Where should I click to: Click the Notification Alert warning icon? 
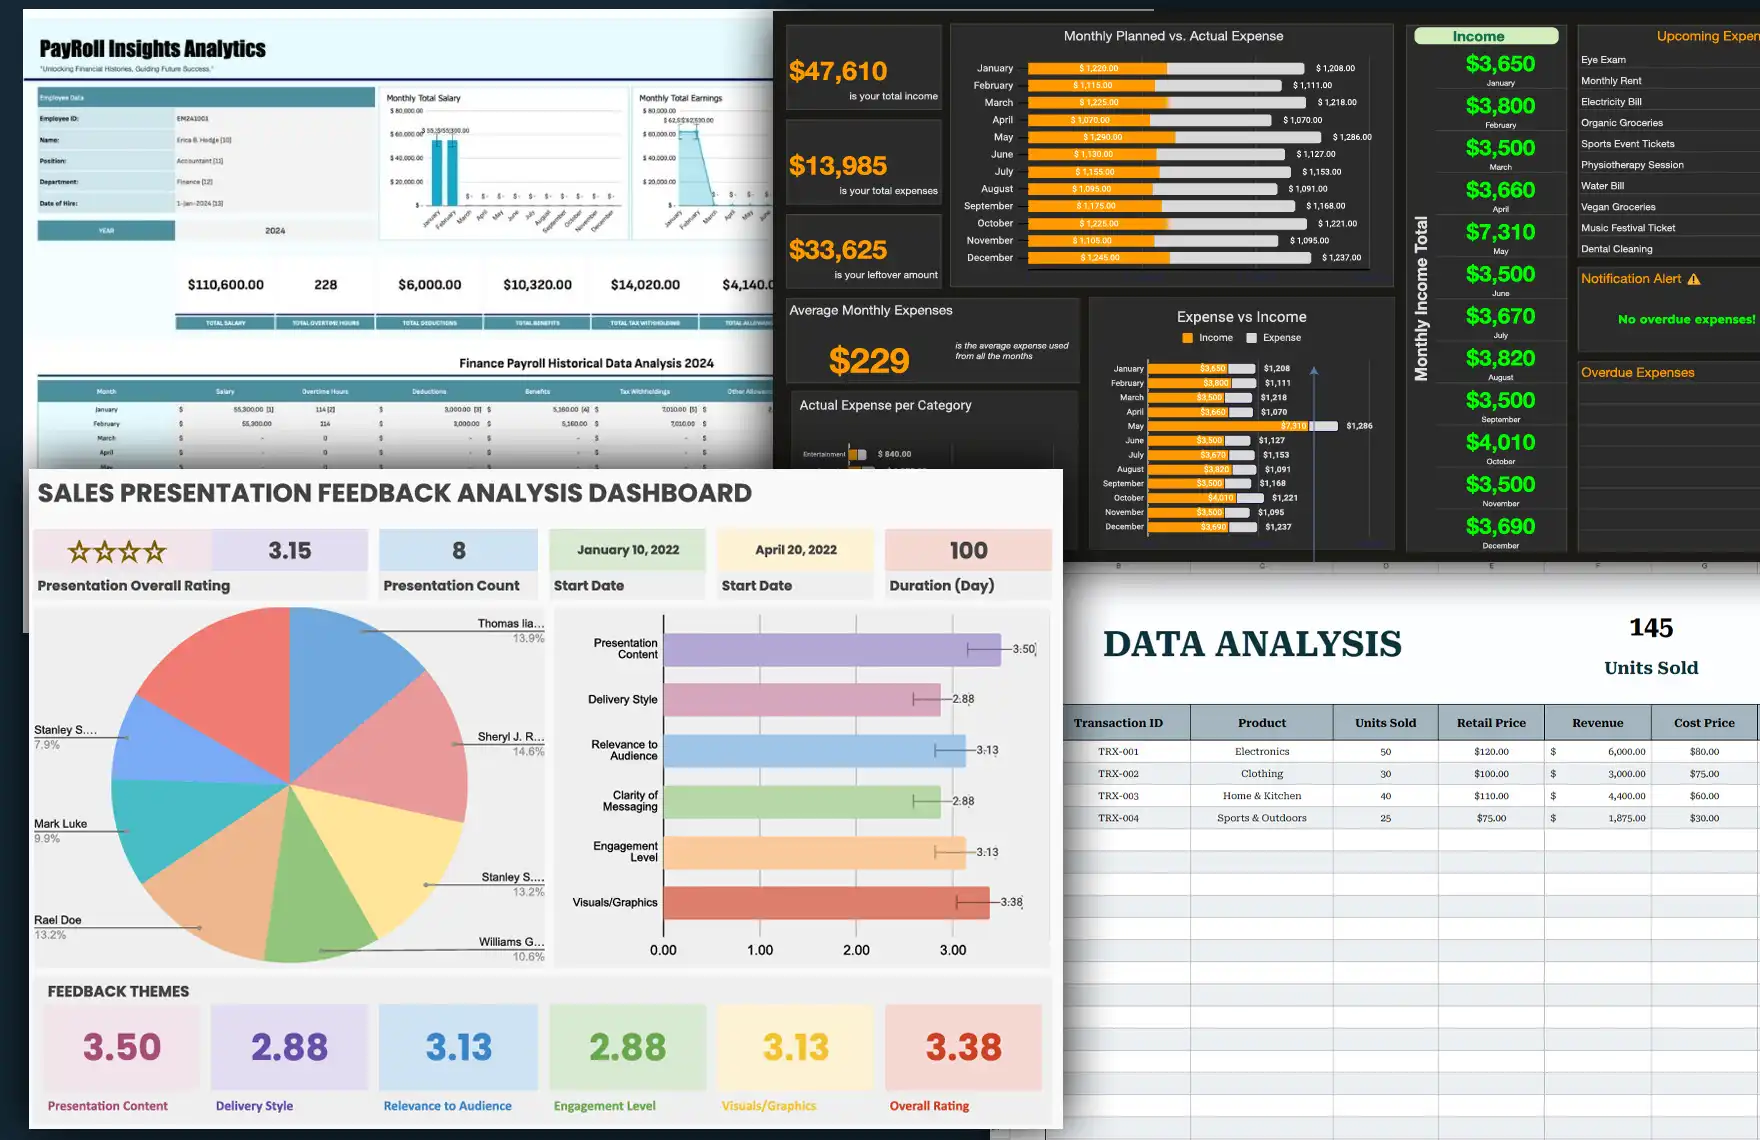[x=1695, y=279]
